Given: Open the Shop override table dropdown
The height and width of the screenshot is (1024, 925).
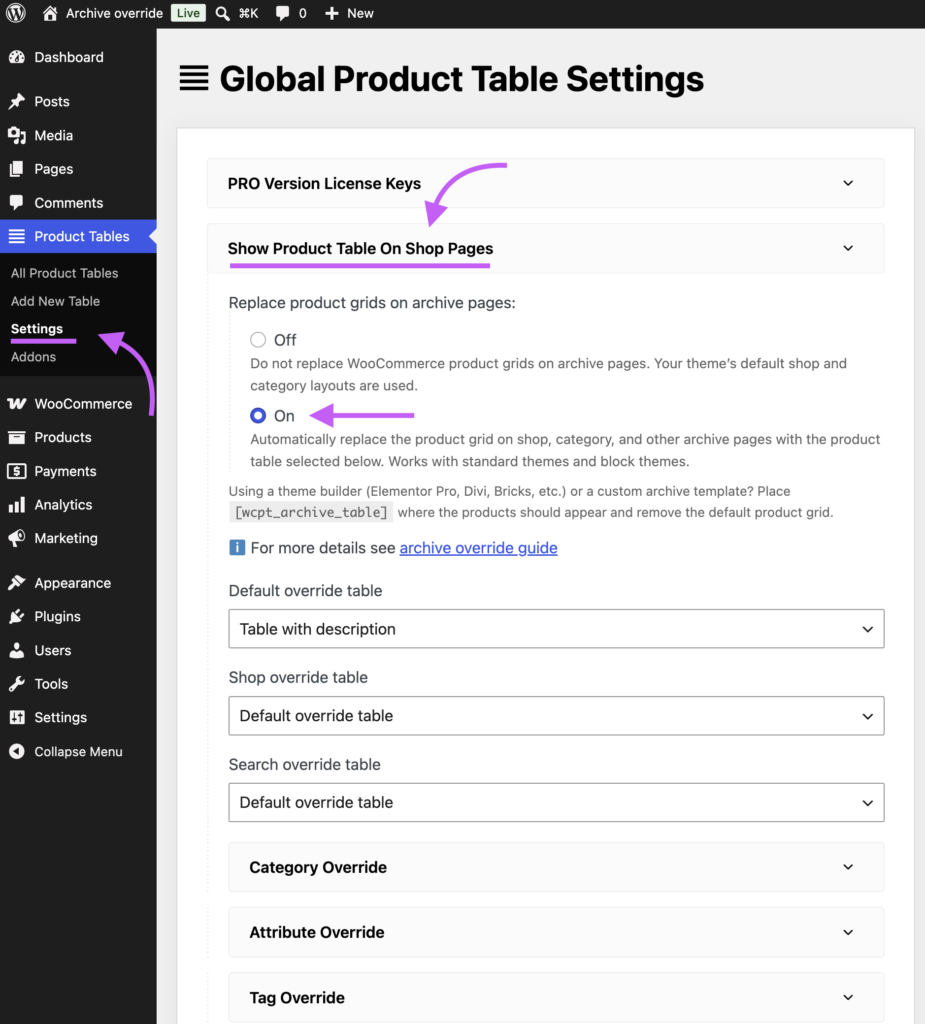Looking at the screenshot, I should pos(557,716).
